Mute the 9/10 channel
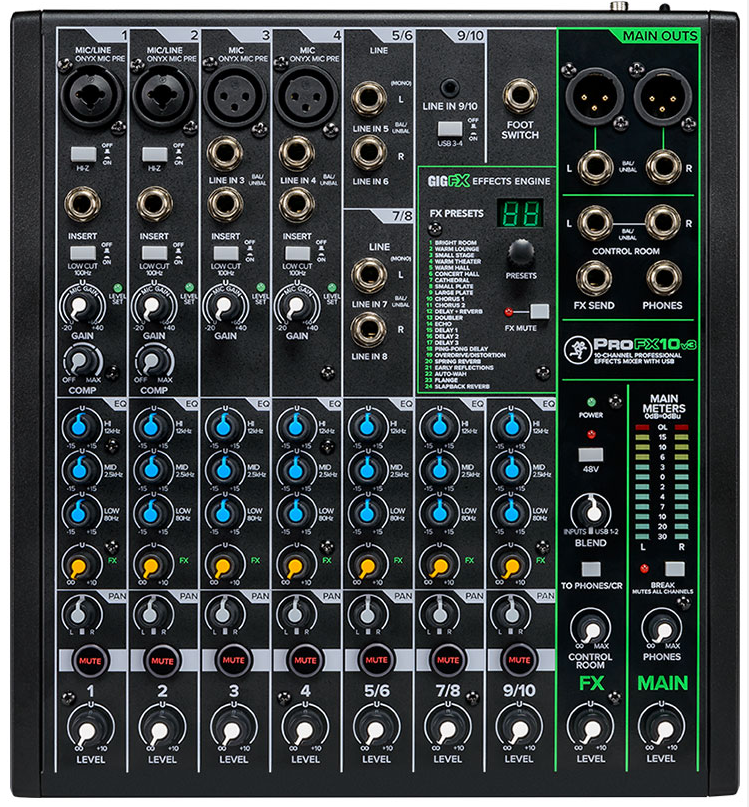 pyautogui.click(x=519, y=660)
